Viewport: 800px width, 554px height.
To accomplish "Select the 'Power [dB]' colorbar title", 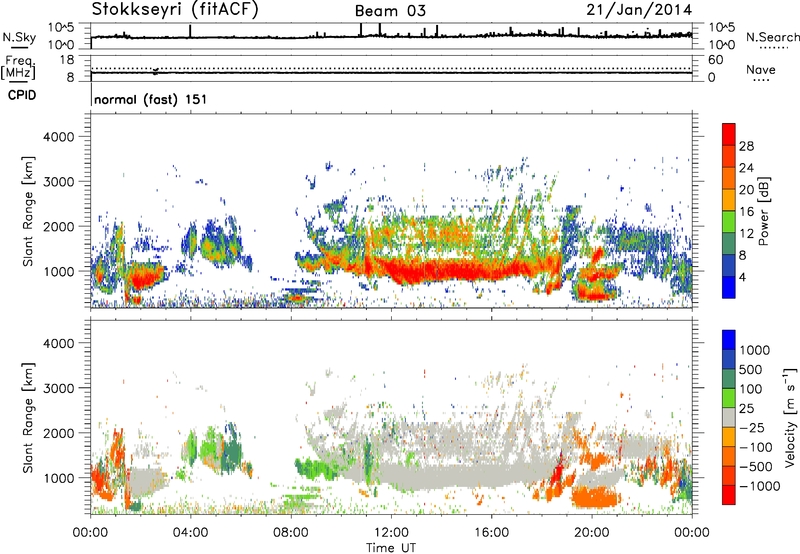I will tap(763, 211).
